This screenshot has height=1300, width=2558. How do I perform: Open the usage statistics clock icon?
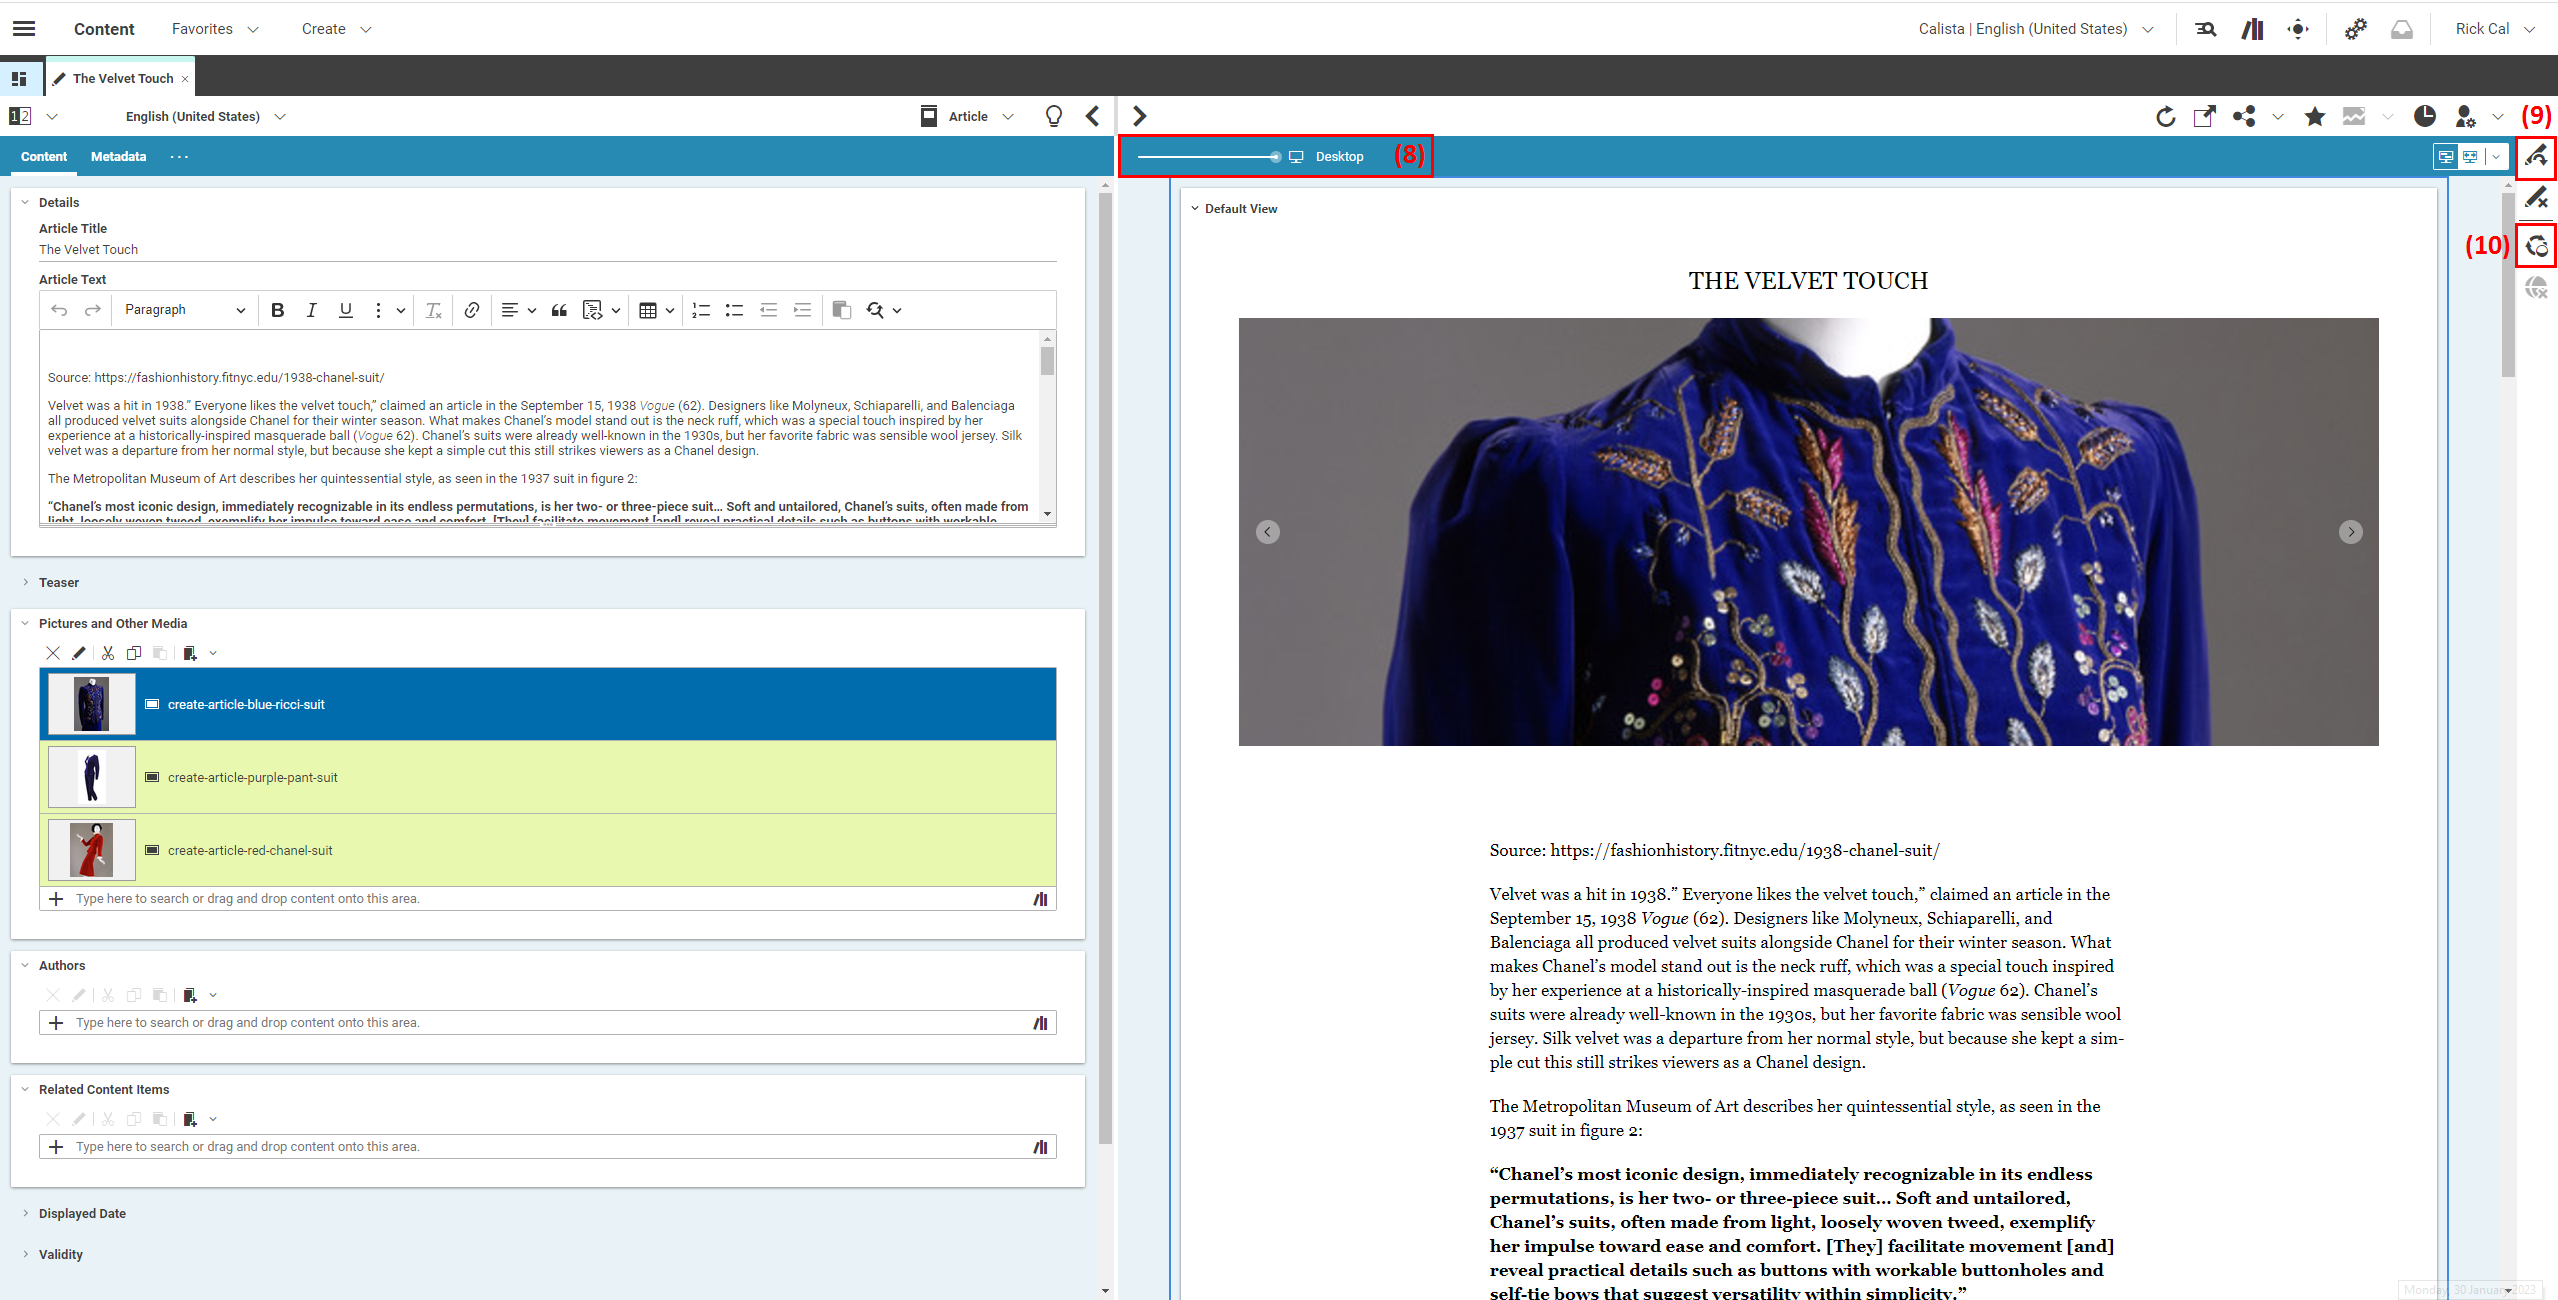pyautogui.click(x=2425, y=116)
